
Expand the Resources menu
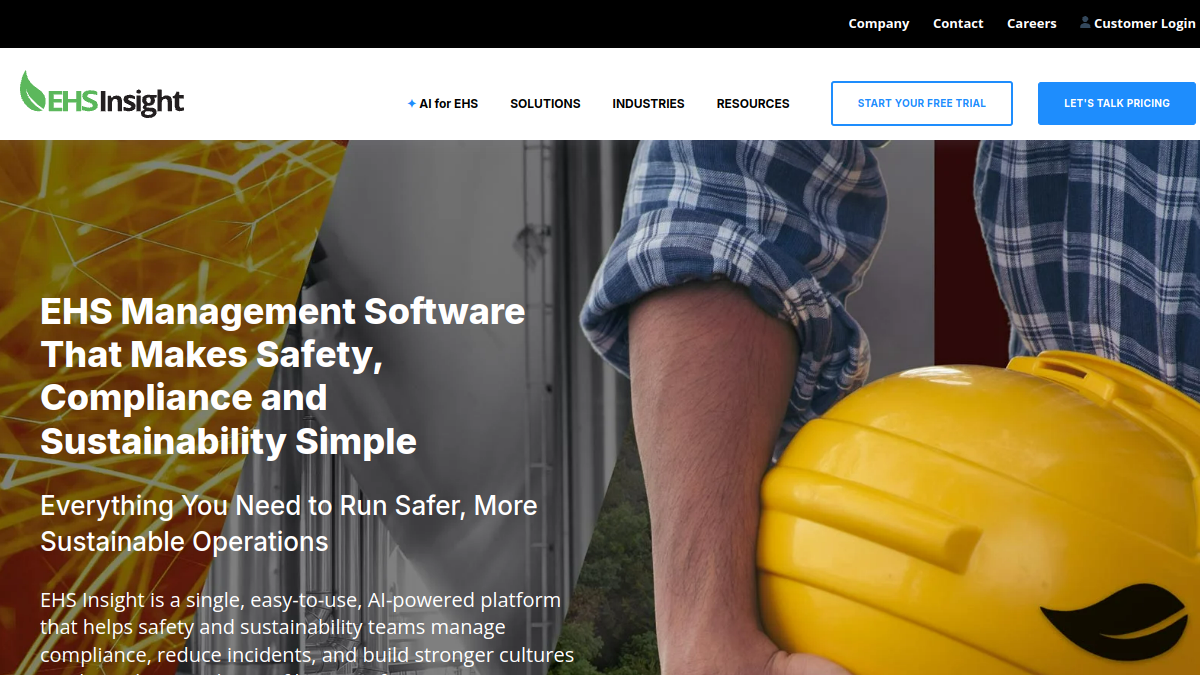(x=753, y=103)
